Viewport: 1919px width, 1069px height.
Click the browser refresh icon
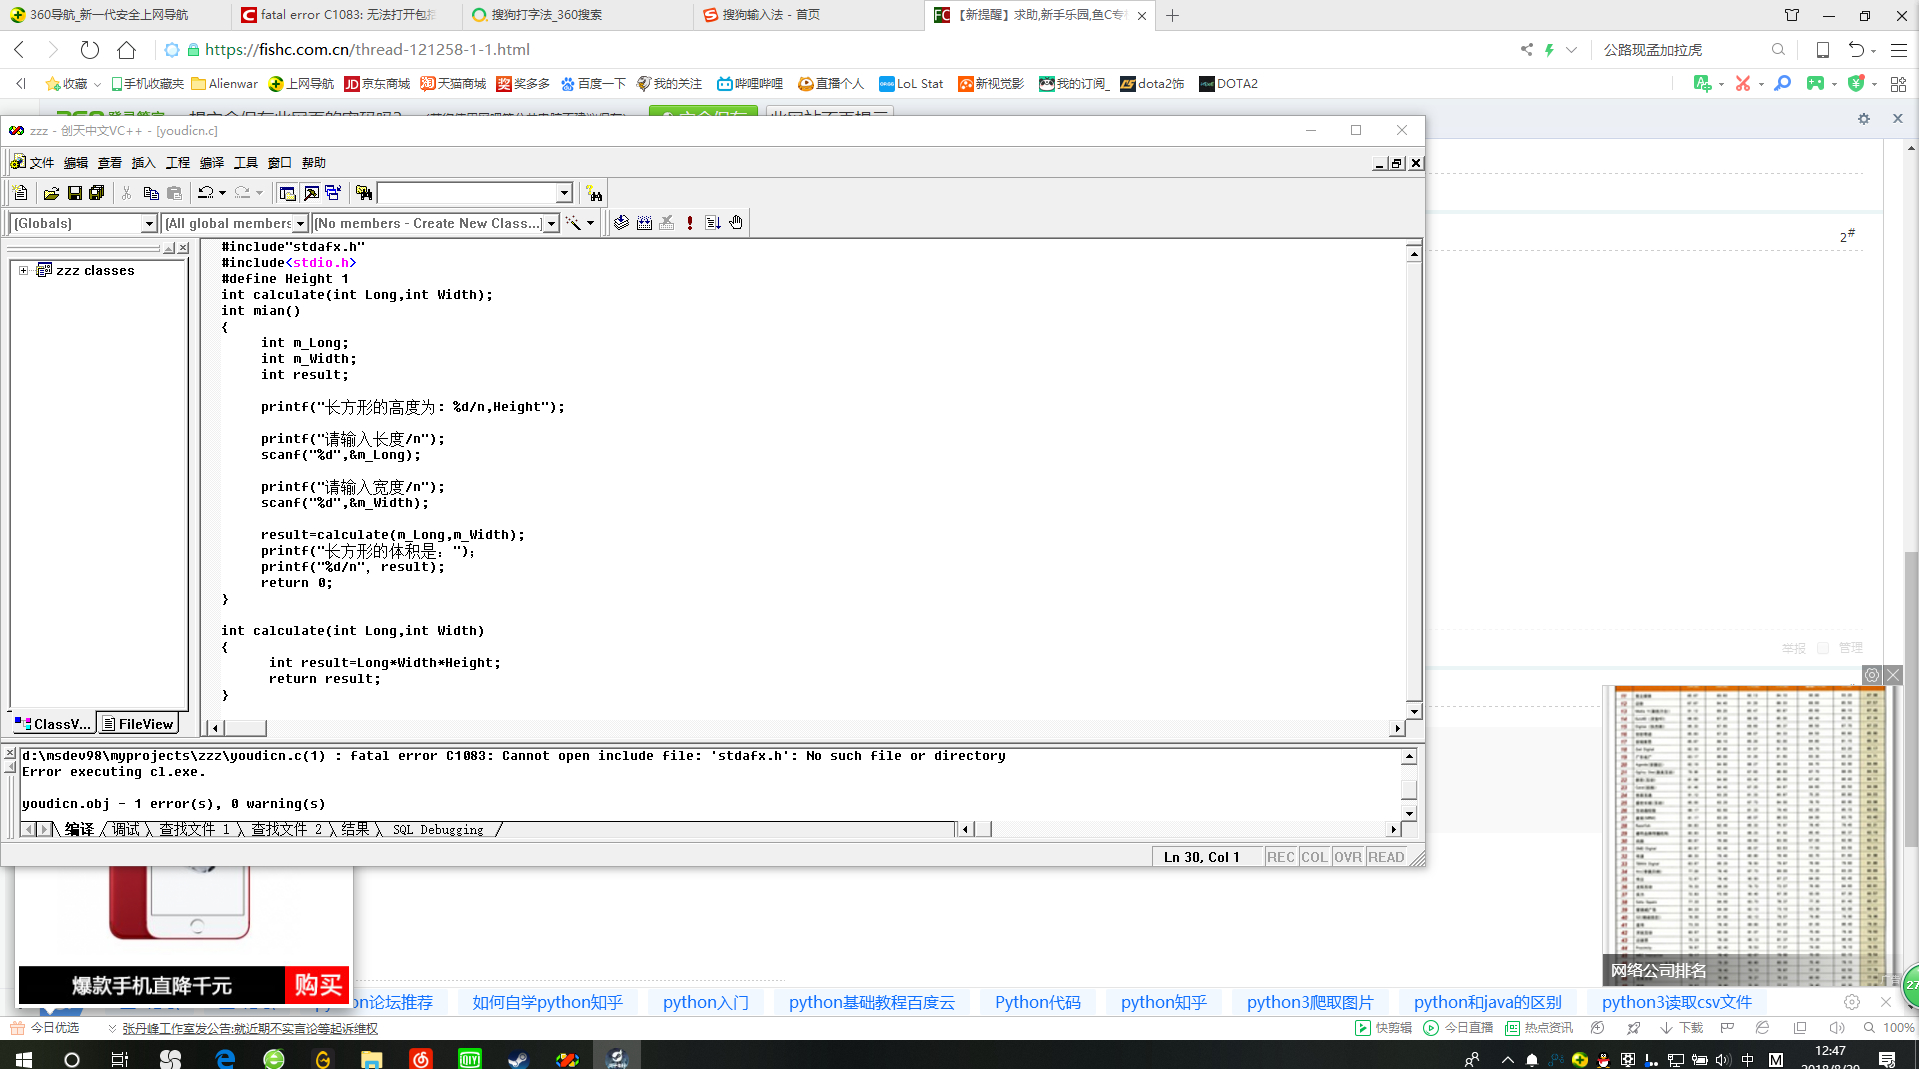click(x=90, y=49)
